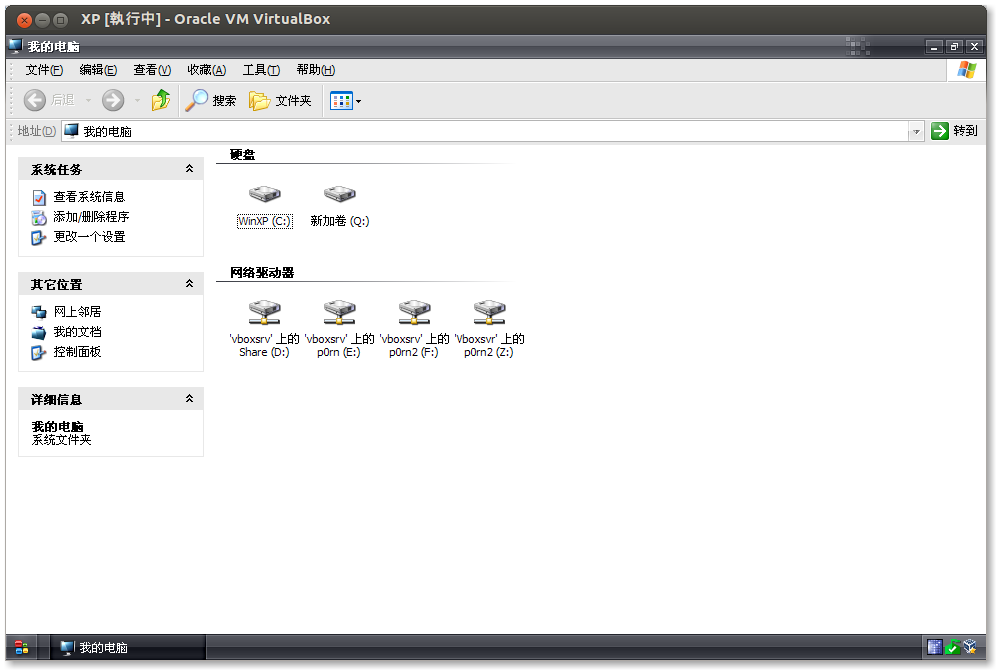Open the 帮助(H) menu
This screenshot has width=996, height=670.
click(x=316, y=70)
